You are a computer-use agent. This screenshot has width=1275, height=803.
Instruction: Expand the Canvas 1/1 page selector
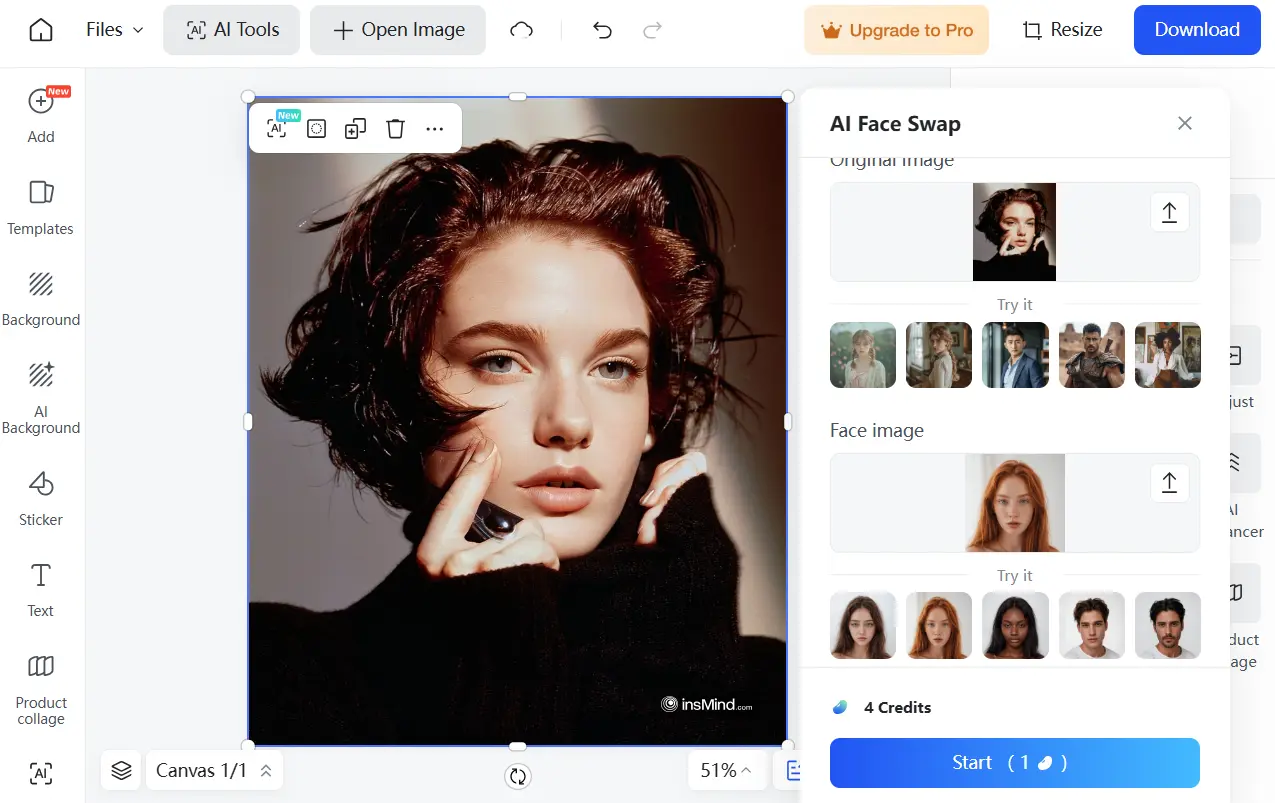(214, 770)
